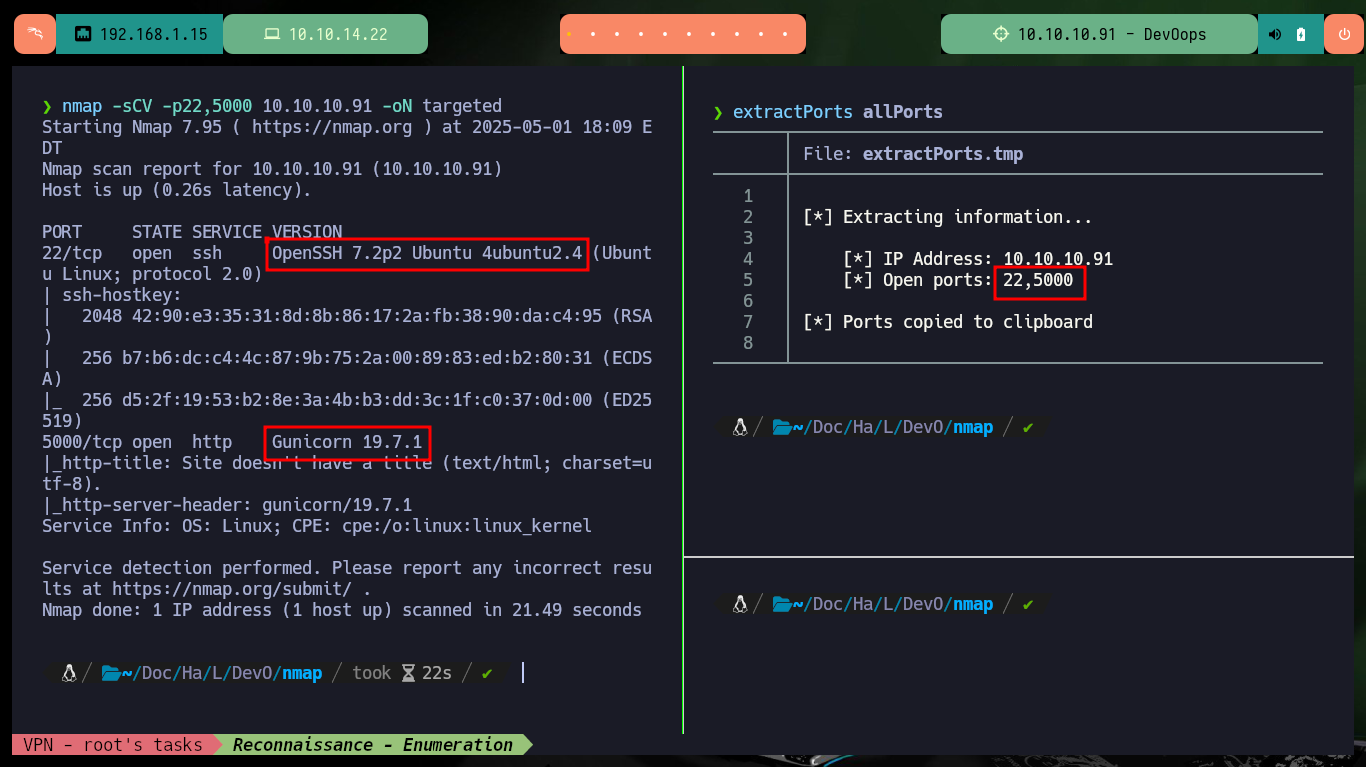Click "Gunicorn 19.7.1" version text
Viewport: 1366px width, 767px height.
click(x=347, y=442)
